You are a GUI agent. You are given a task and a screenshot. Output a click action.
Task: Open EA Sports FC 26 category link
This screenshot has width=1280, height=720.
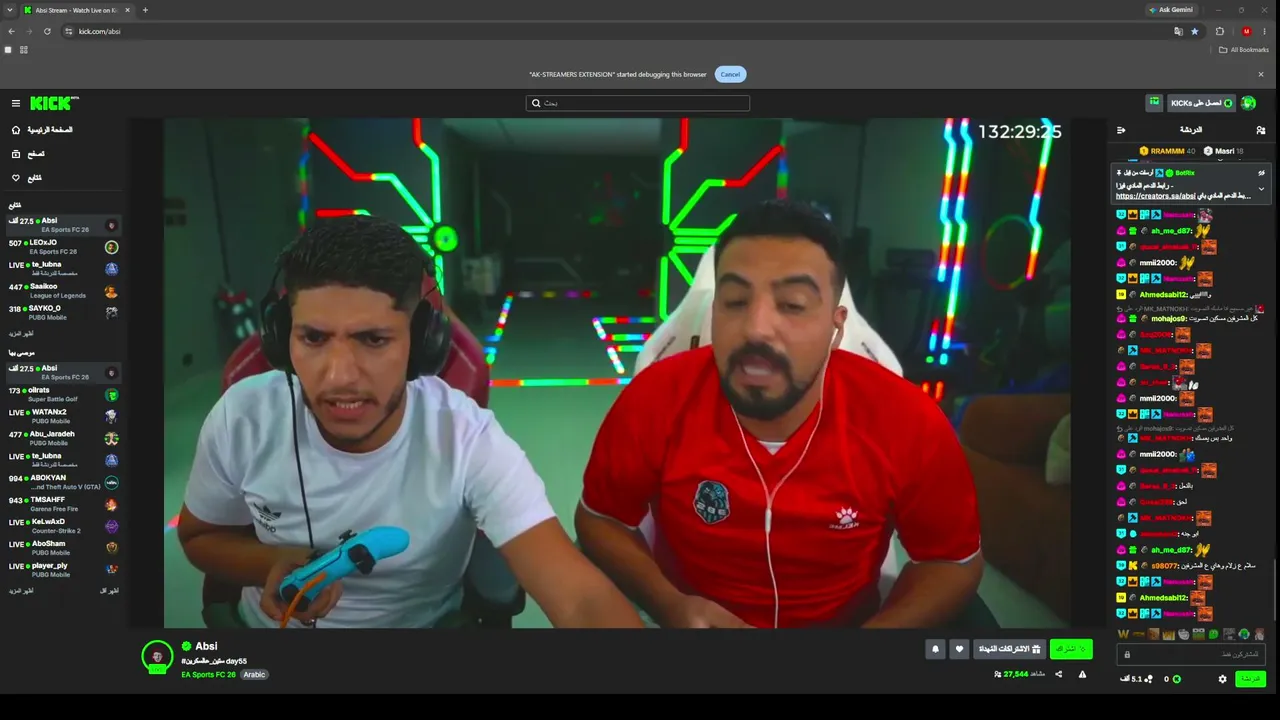coord(208,675)
